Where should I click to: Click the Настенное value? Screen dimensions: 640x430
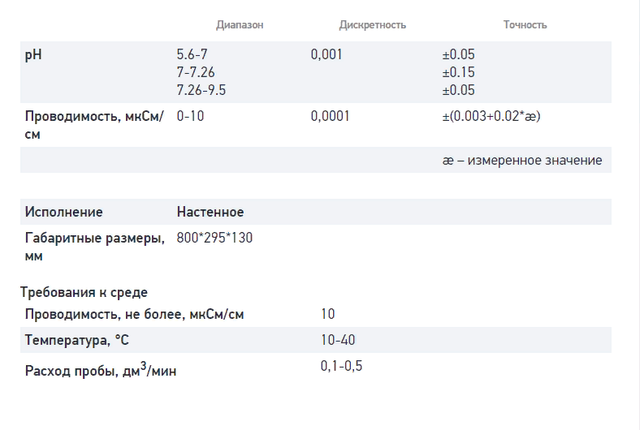click(x=210, y=212)
